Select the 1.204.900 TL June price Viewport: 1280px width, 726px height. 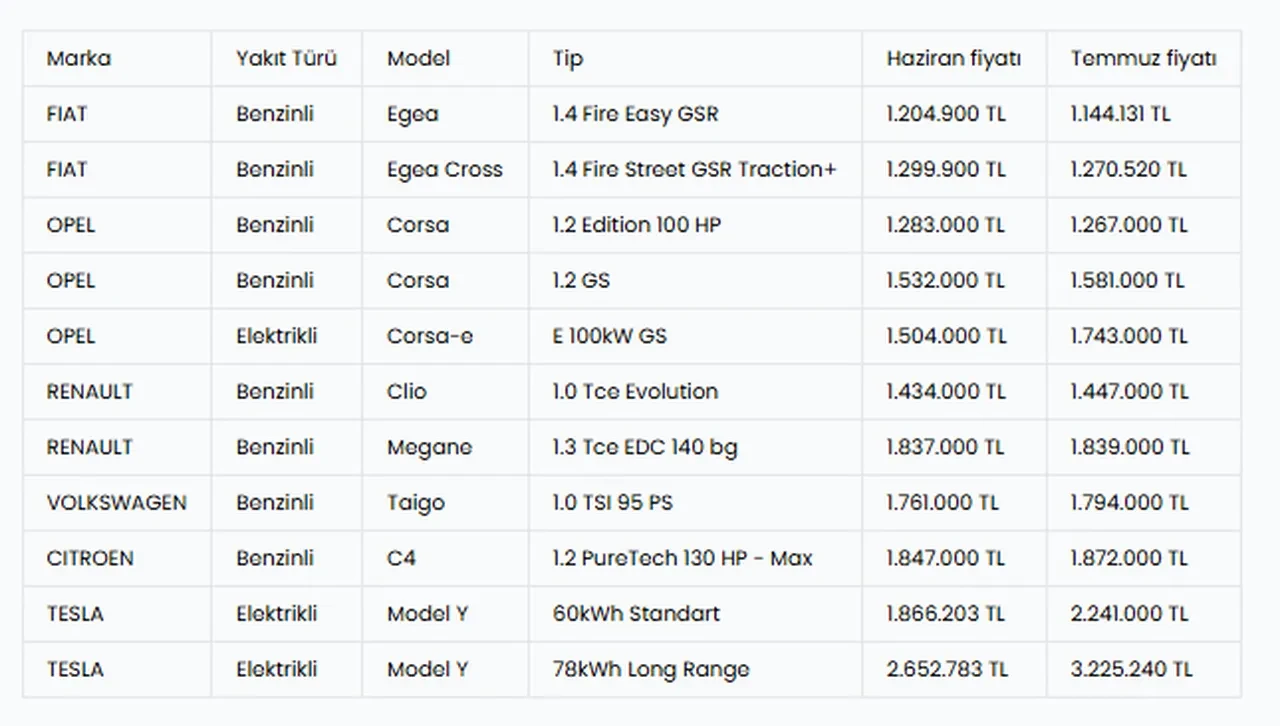[x=945, y=114]
